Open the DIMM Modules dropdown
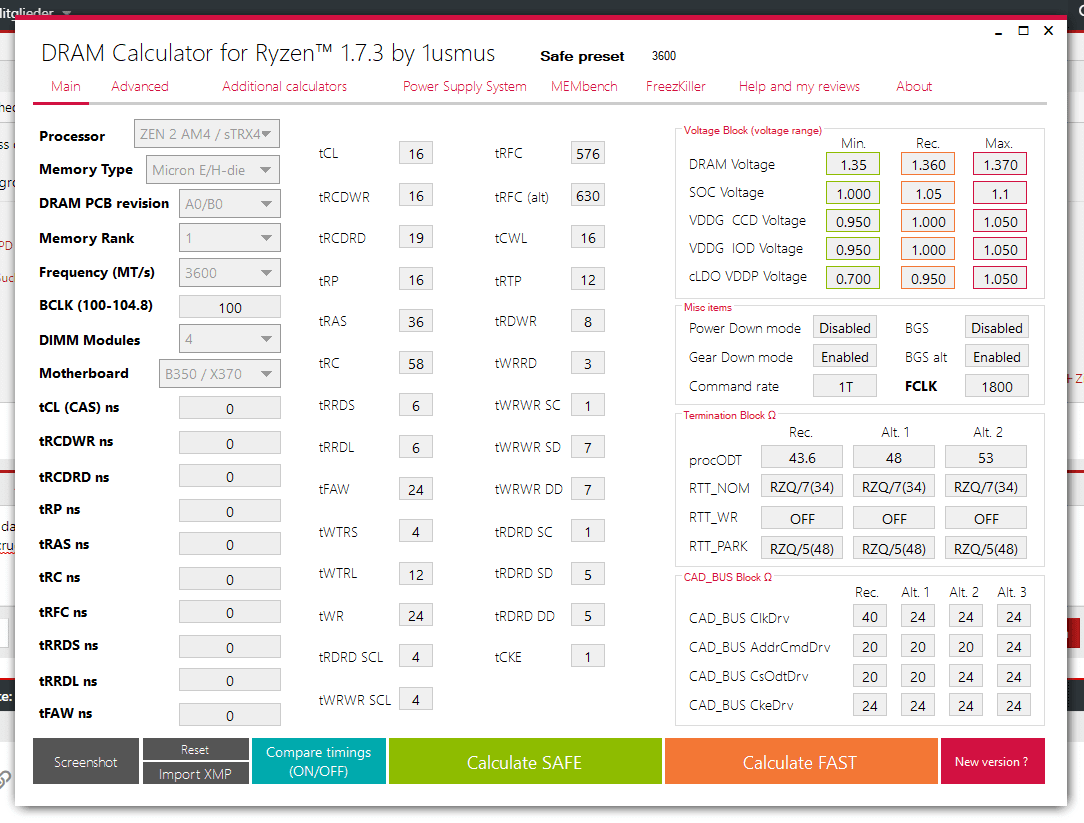1084x823 pixels. tap(230, 339)
